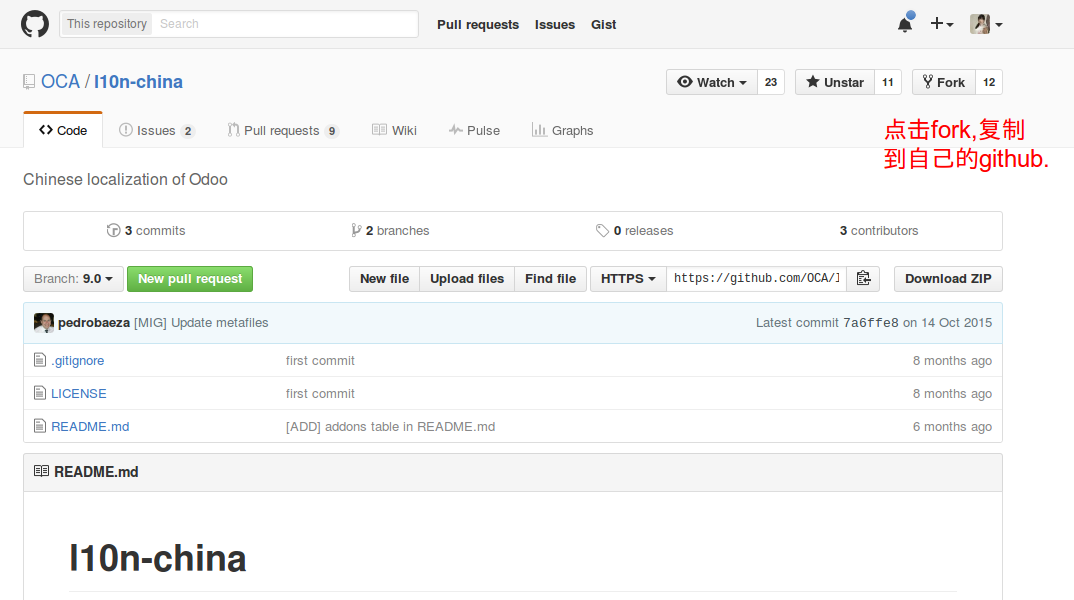View the 12 forks count
Image resolution: width=1074 pixels, height=600 pixels.
989,82
